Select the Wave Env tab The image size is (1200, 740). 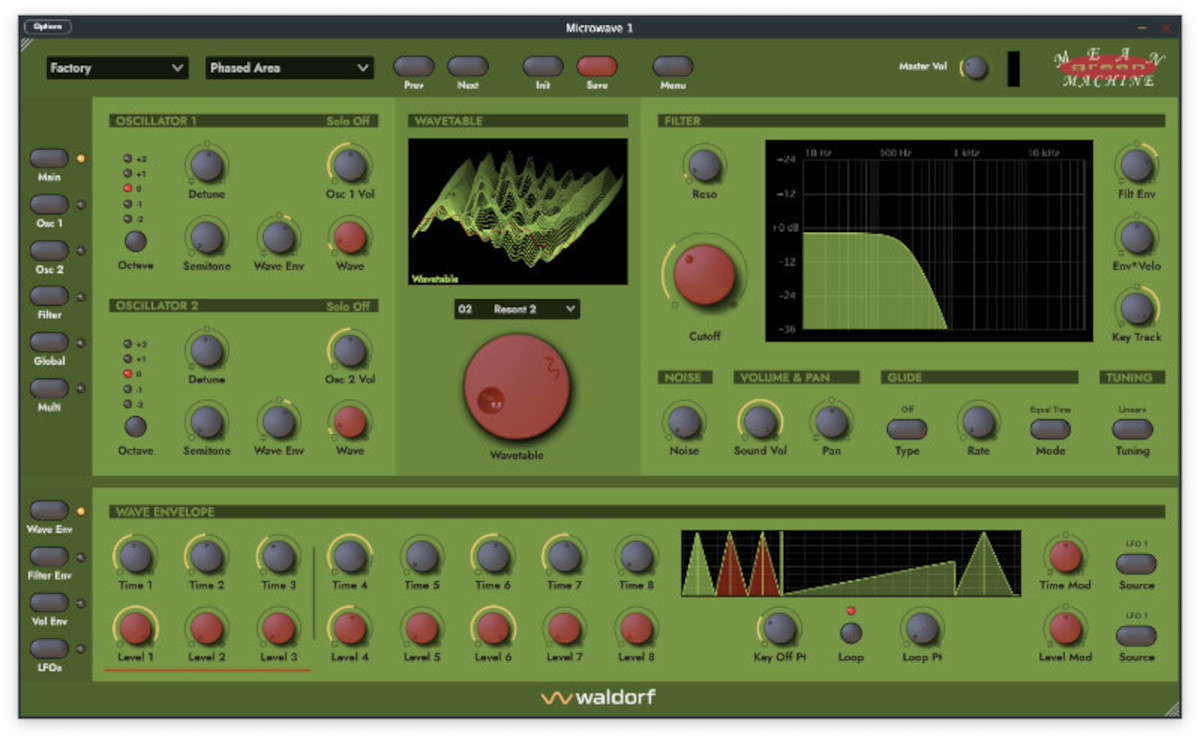coord(49,511)
